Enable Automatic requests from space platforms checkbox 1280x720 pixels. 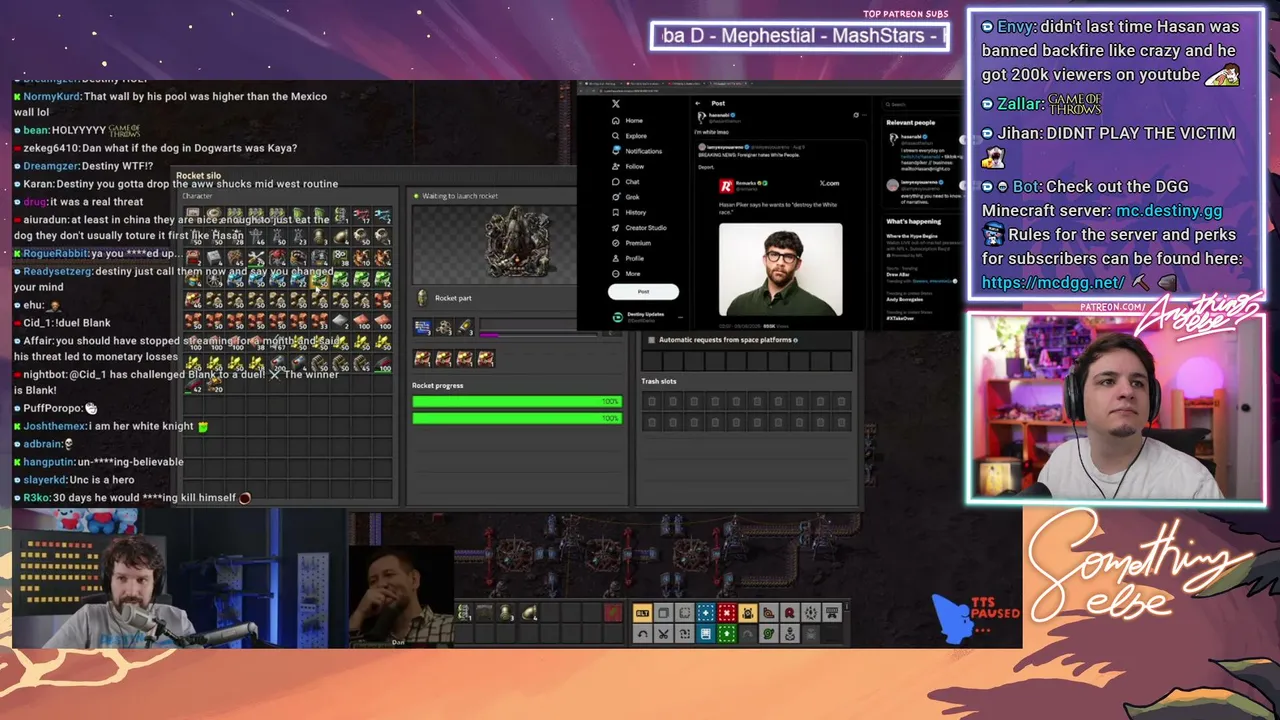tap(652, 340)
